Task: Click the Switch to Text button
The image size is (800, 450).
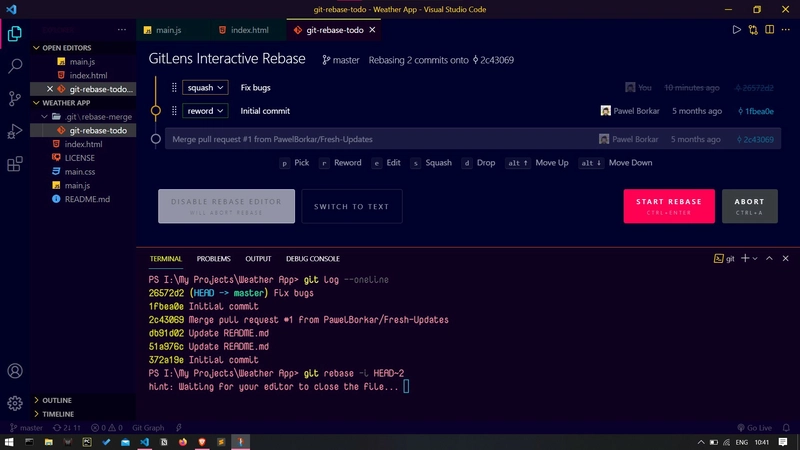Action: point(352,206)
